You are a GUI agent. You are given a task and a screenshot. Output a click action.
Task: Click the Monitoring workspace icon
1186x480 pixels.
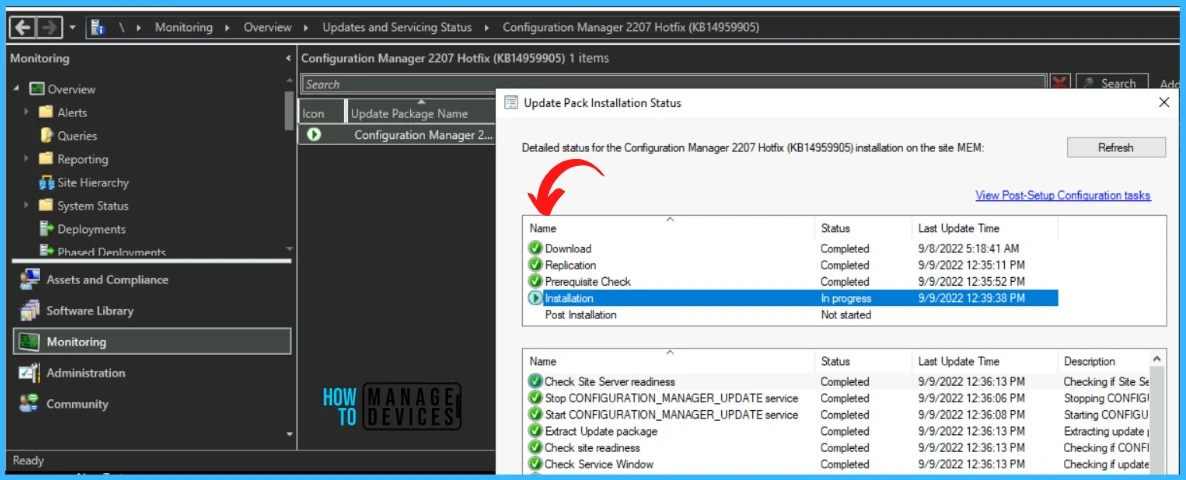[x=29, y=342]
